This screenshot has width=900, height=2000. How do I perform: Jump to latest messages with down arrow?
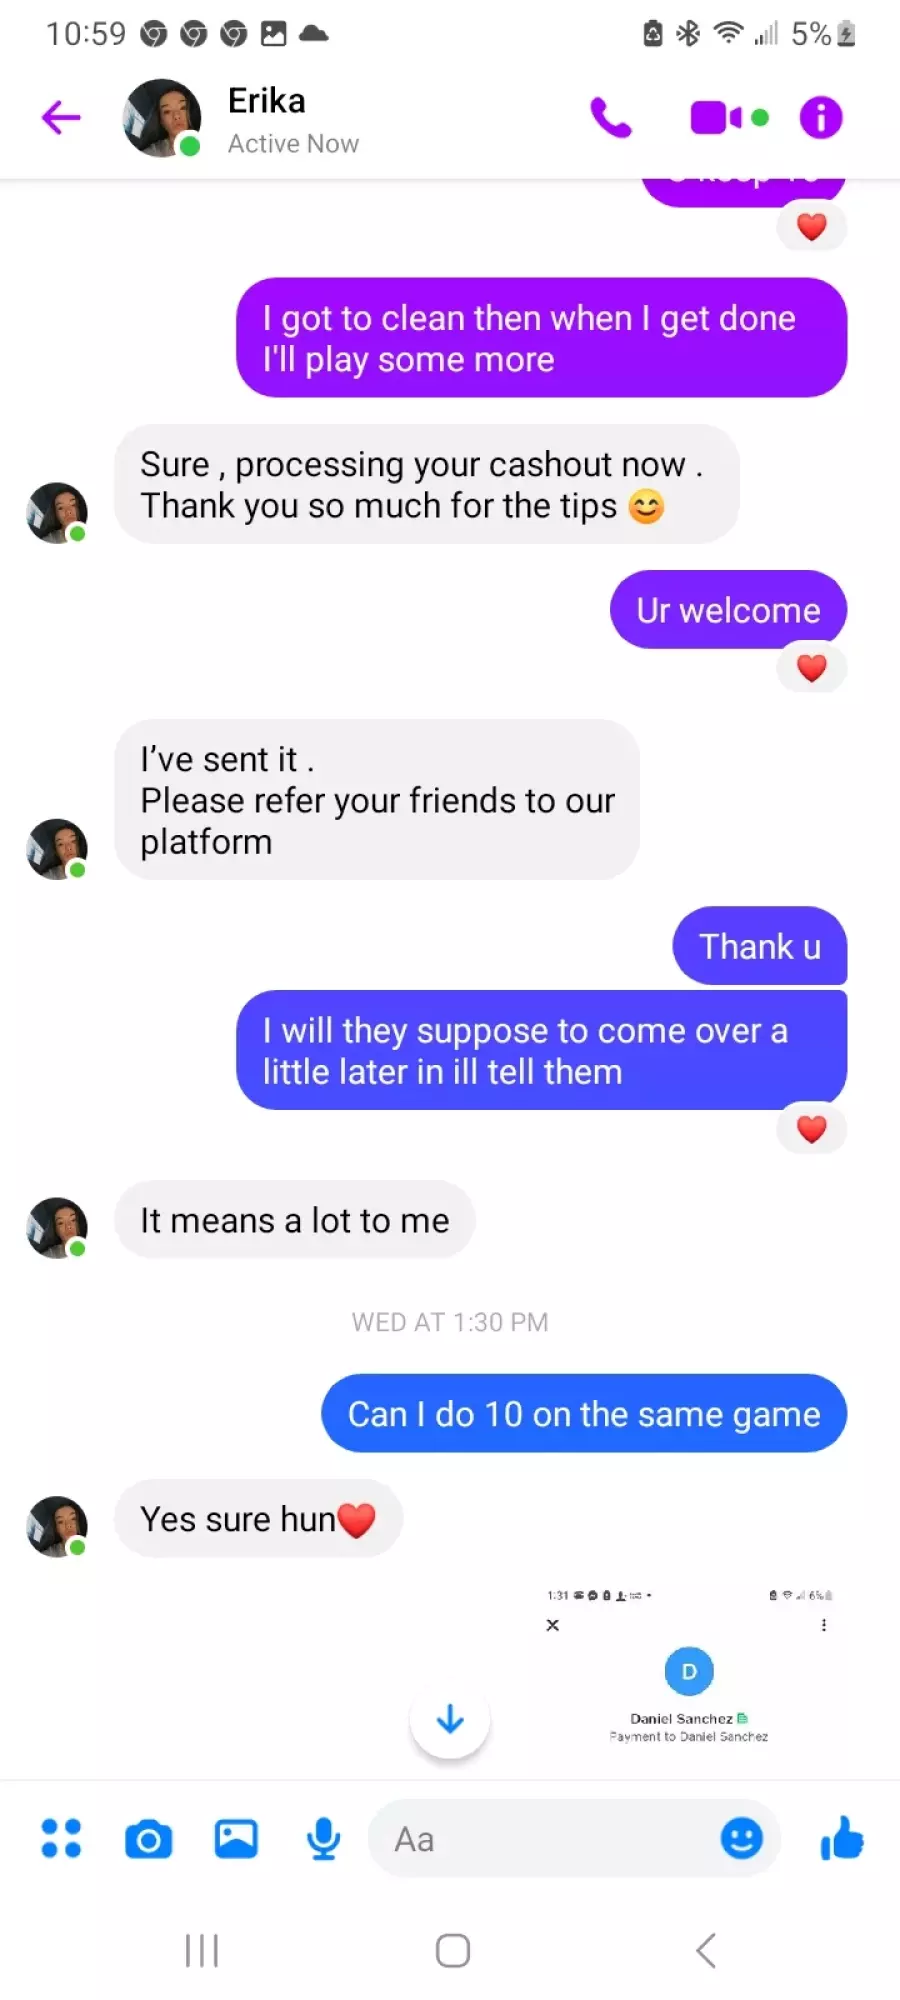[450, 1719]
